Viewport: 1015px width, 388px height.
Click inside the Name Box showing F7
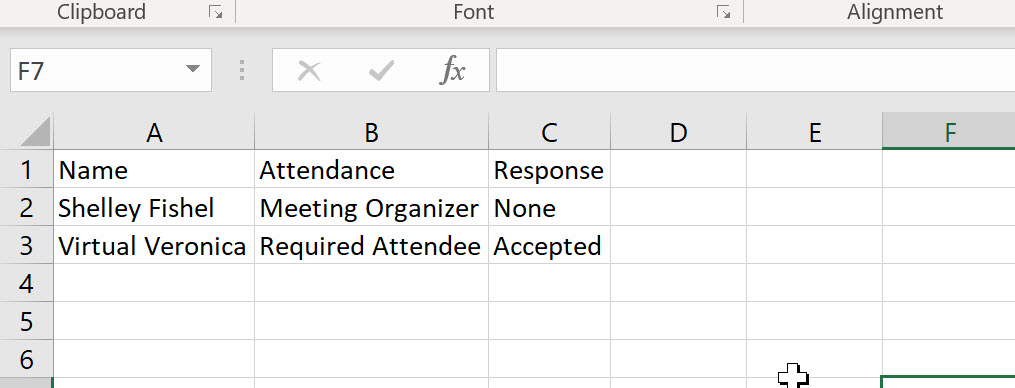point(97,70)
